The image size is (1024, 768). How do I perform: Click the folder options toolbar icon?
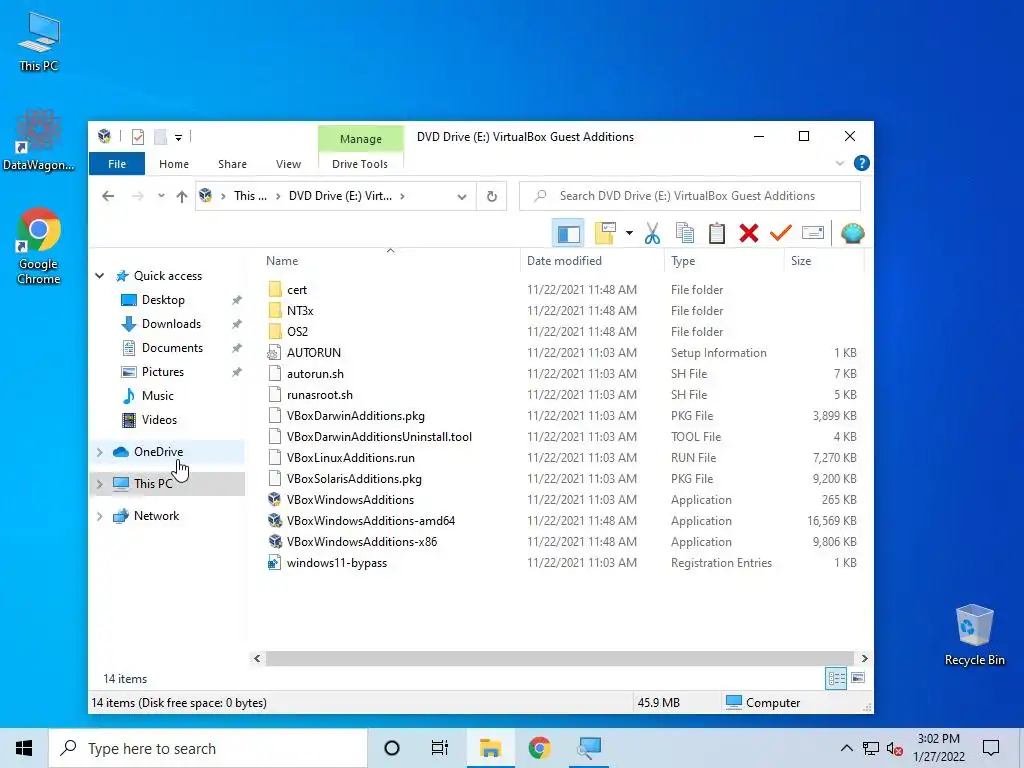pyautogui.click(x=605, y=233)
